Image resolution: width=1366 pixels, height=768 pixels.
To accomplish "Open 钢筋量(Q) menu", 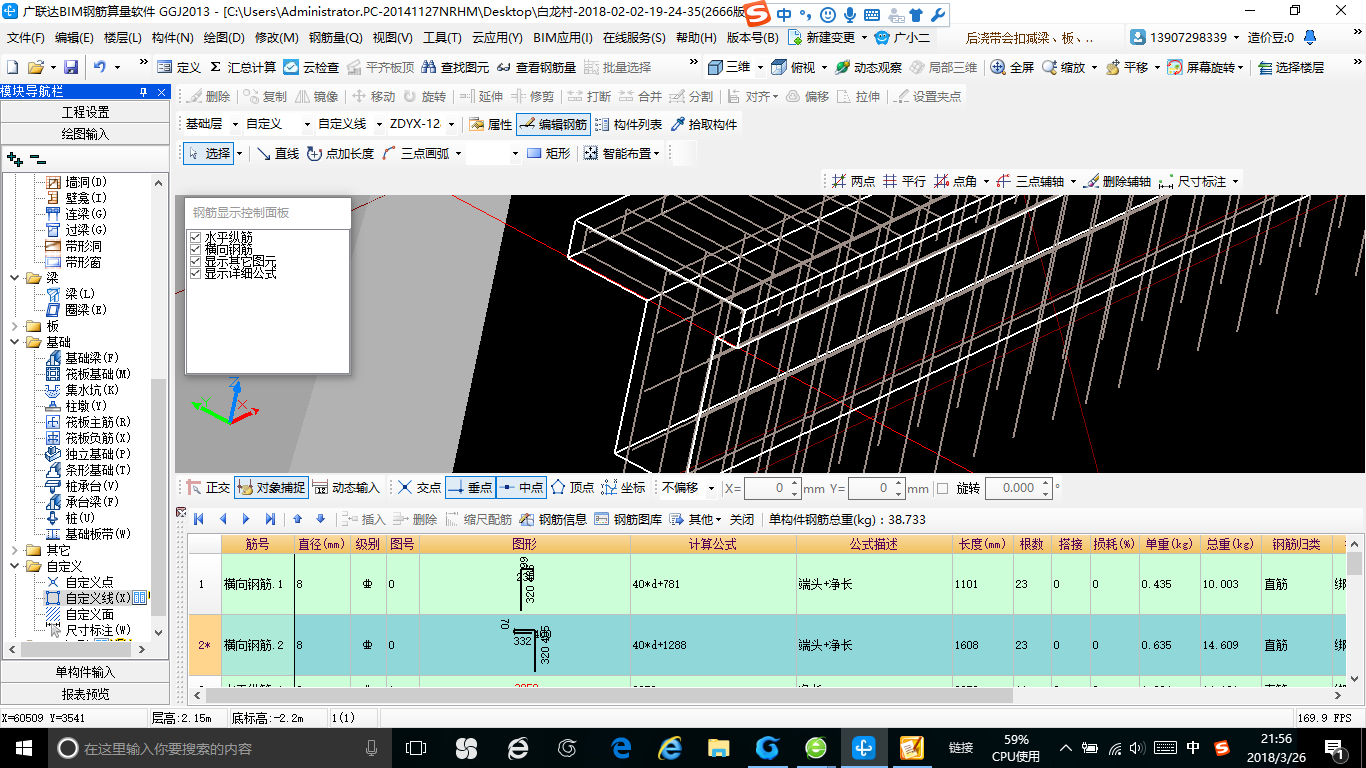I will click(x=336, y=38).
